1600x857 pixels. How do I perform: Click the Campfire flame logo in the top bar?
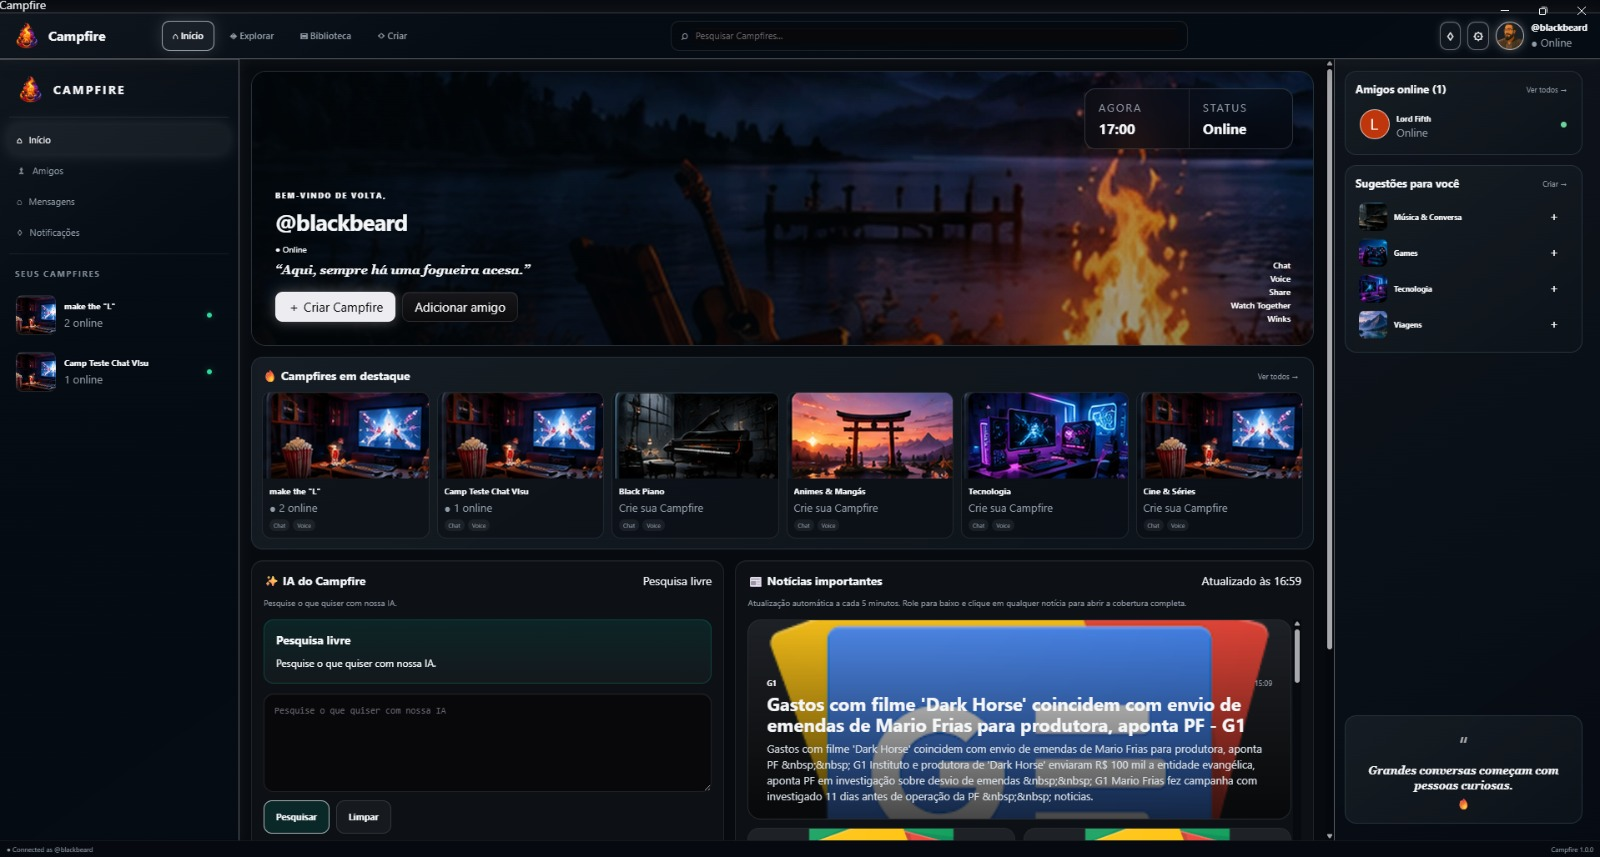tap(27, 36)
